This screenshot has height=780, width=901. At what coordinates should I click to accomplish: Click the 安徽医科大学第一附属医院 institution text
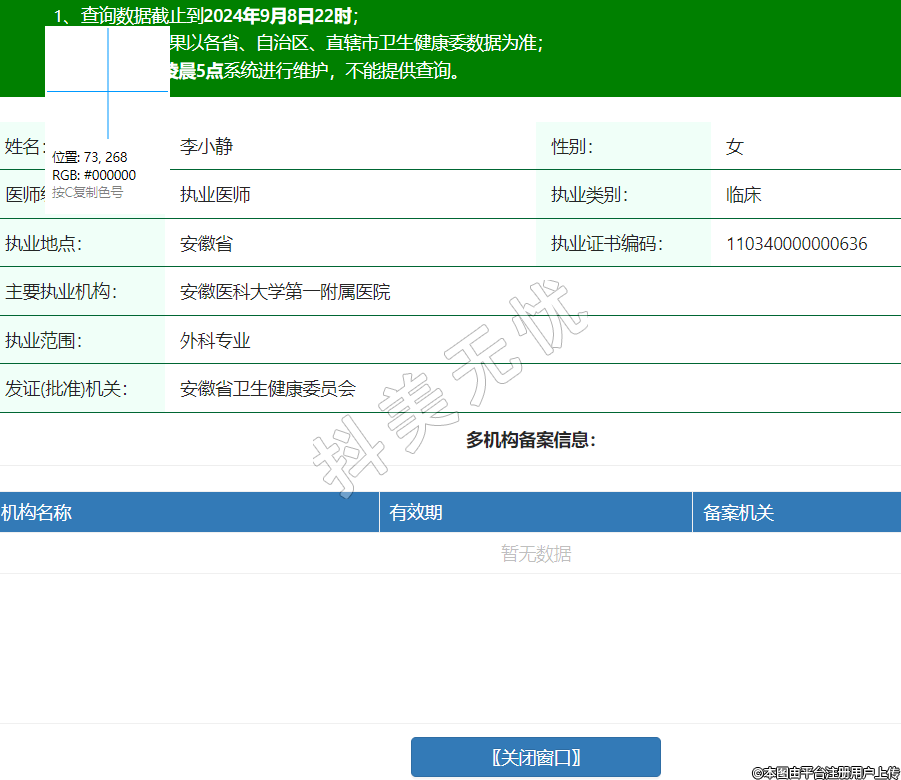(x=285, y=292)
